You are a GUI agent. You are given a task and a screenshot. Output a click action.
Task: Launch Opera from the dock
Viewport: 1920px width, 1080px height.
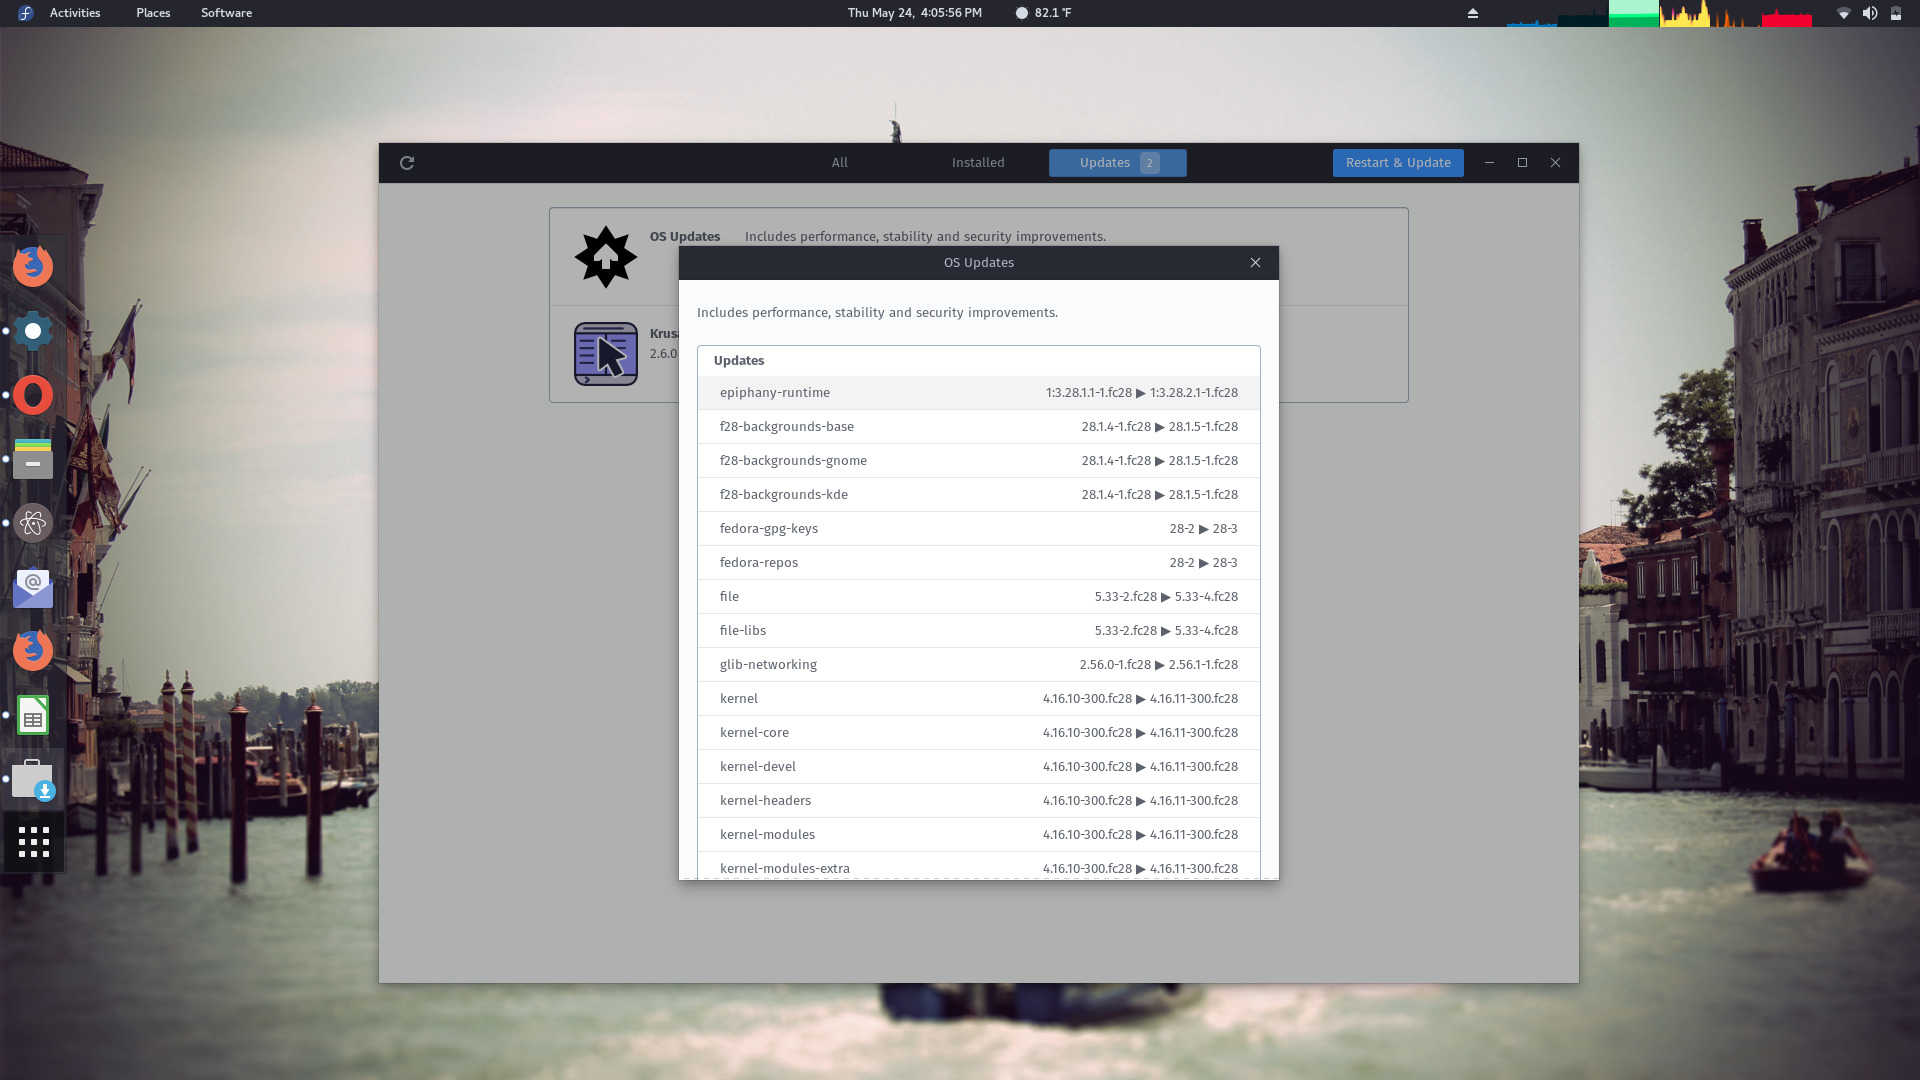click(x=33, y=395)
